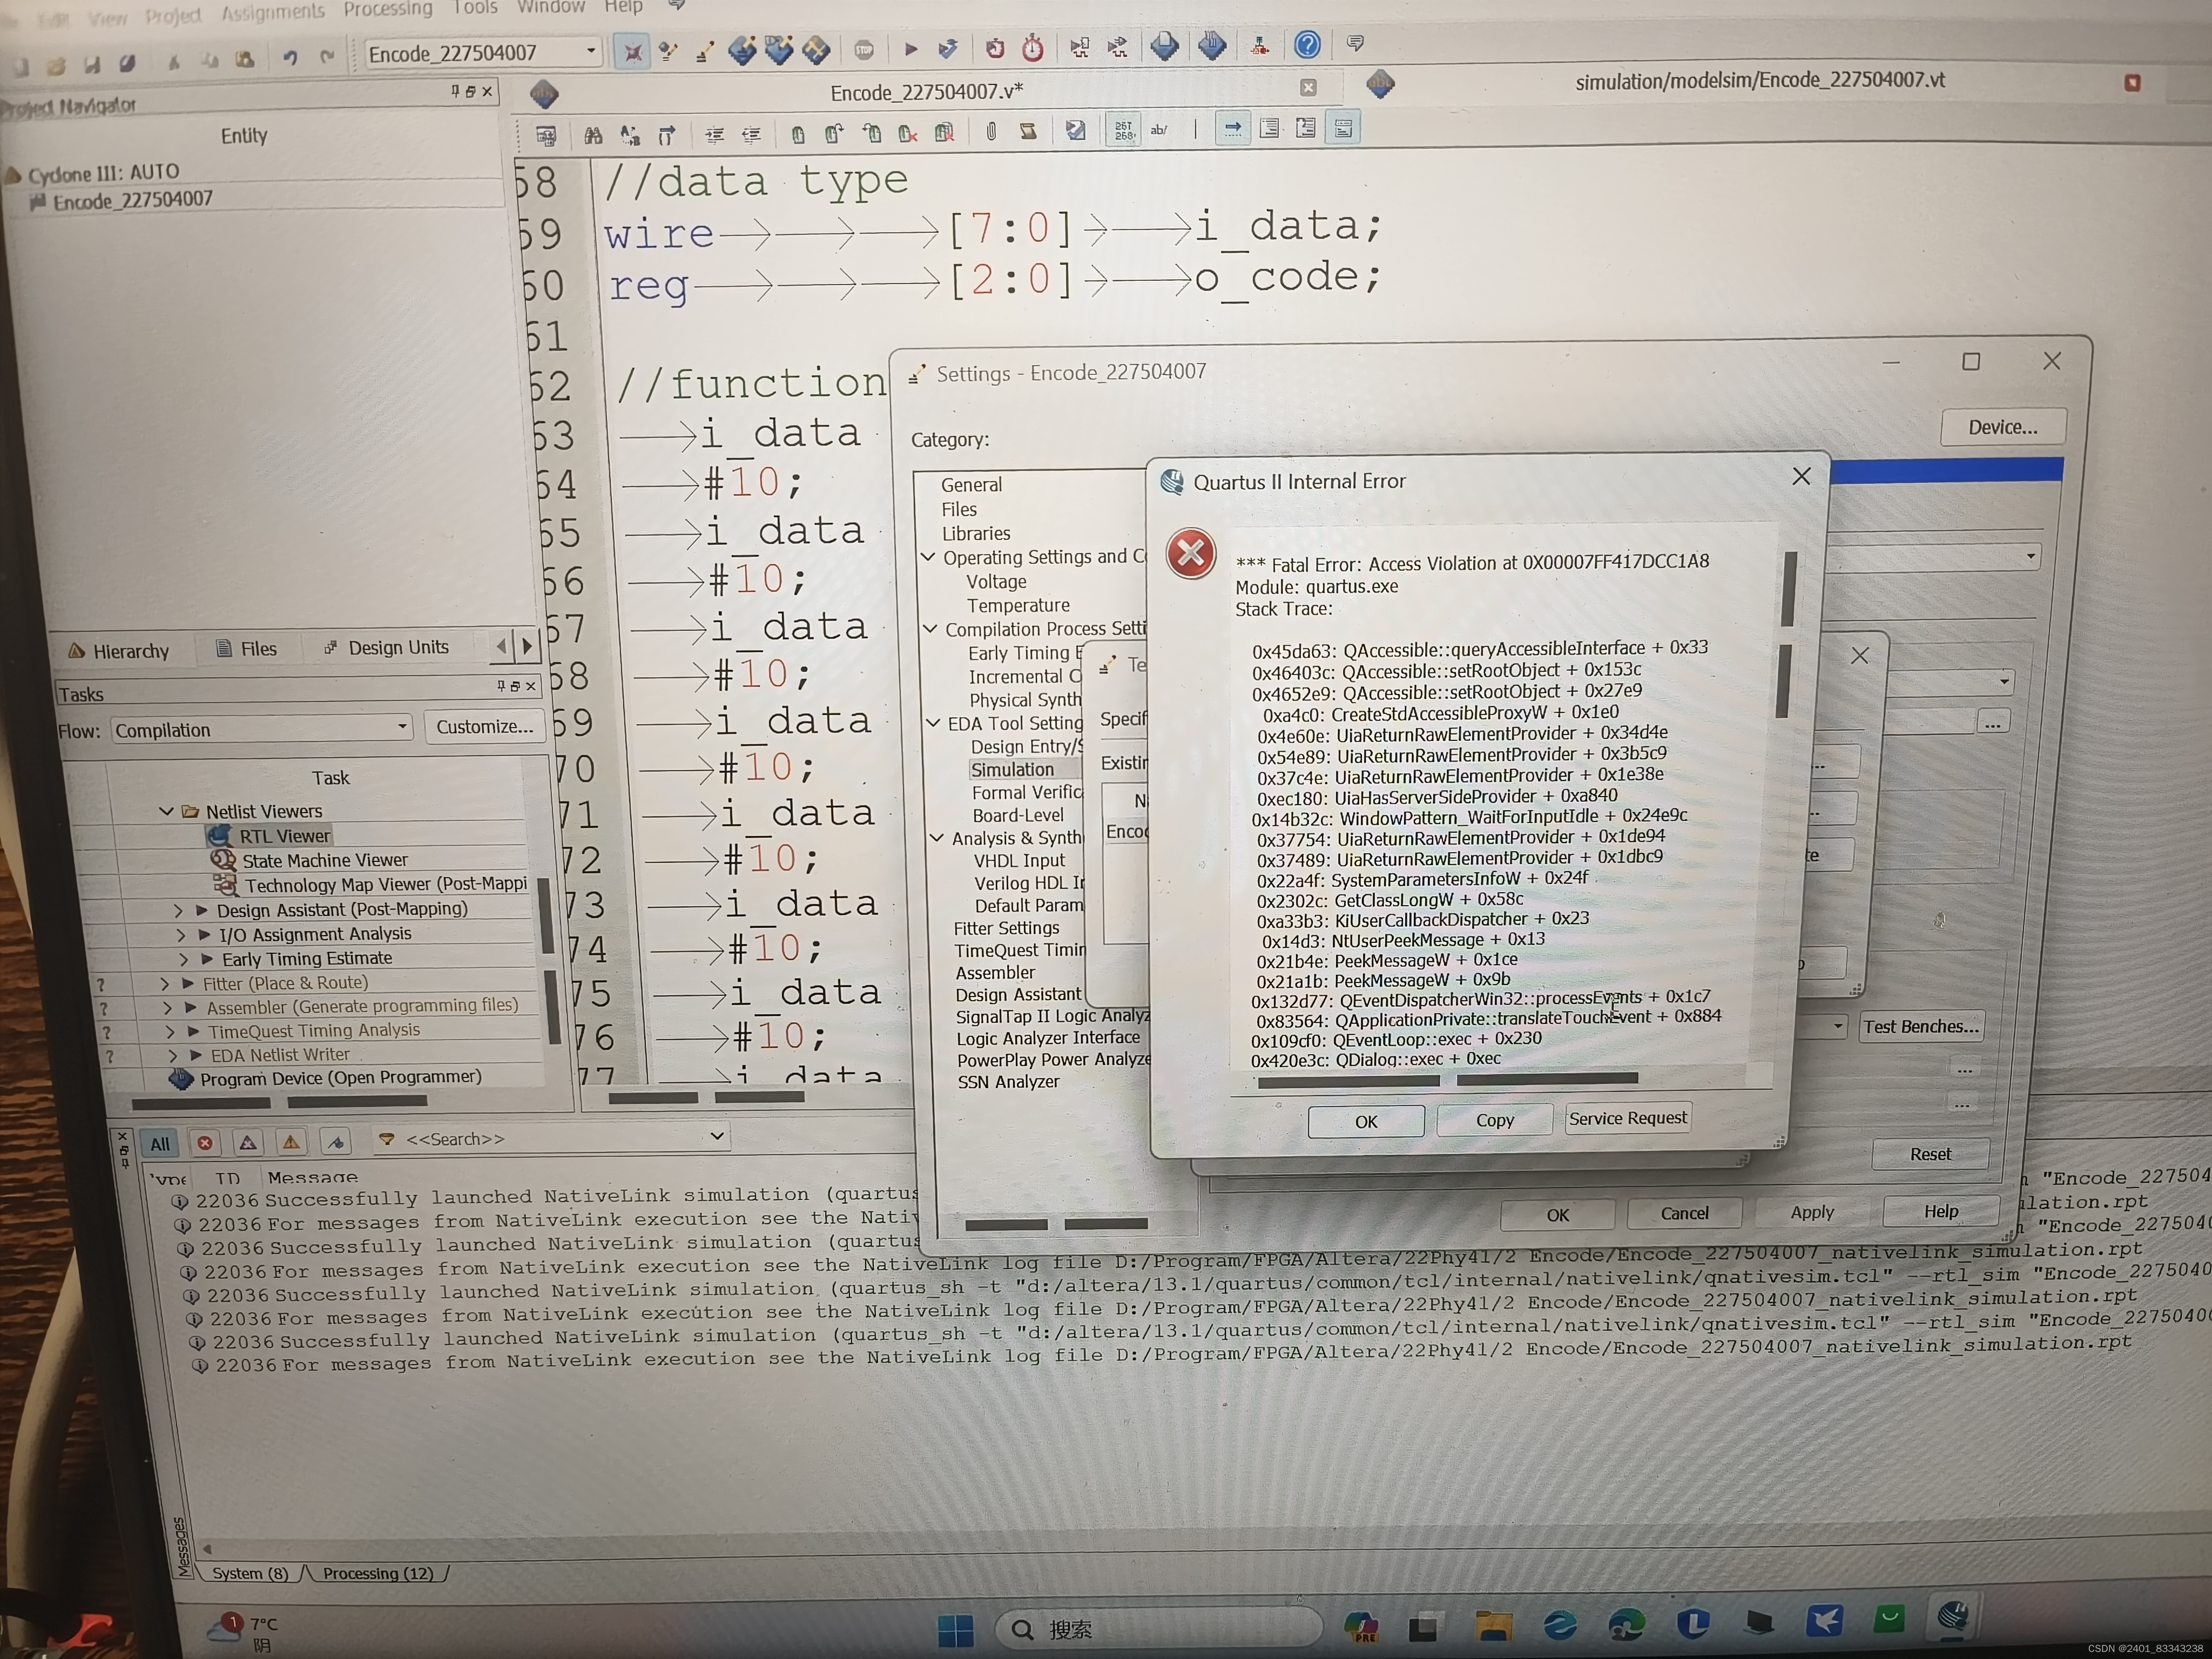Viewport: 2212px width, 1659px height.
Task: Open the Flow Compilation dropdown
Action: click(x=402, y=727)
